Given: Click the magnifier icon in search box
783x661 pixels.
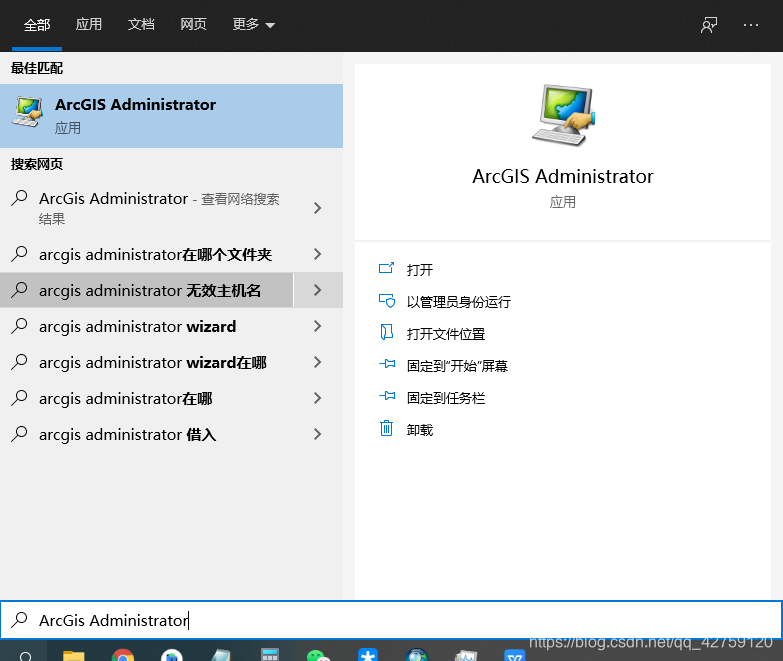Looking at the screenshot, I should tap(19, 620).
